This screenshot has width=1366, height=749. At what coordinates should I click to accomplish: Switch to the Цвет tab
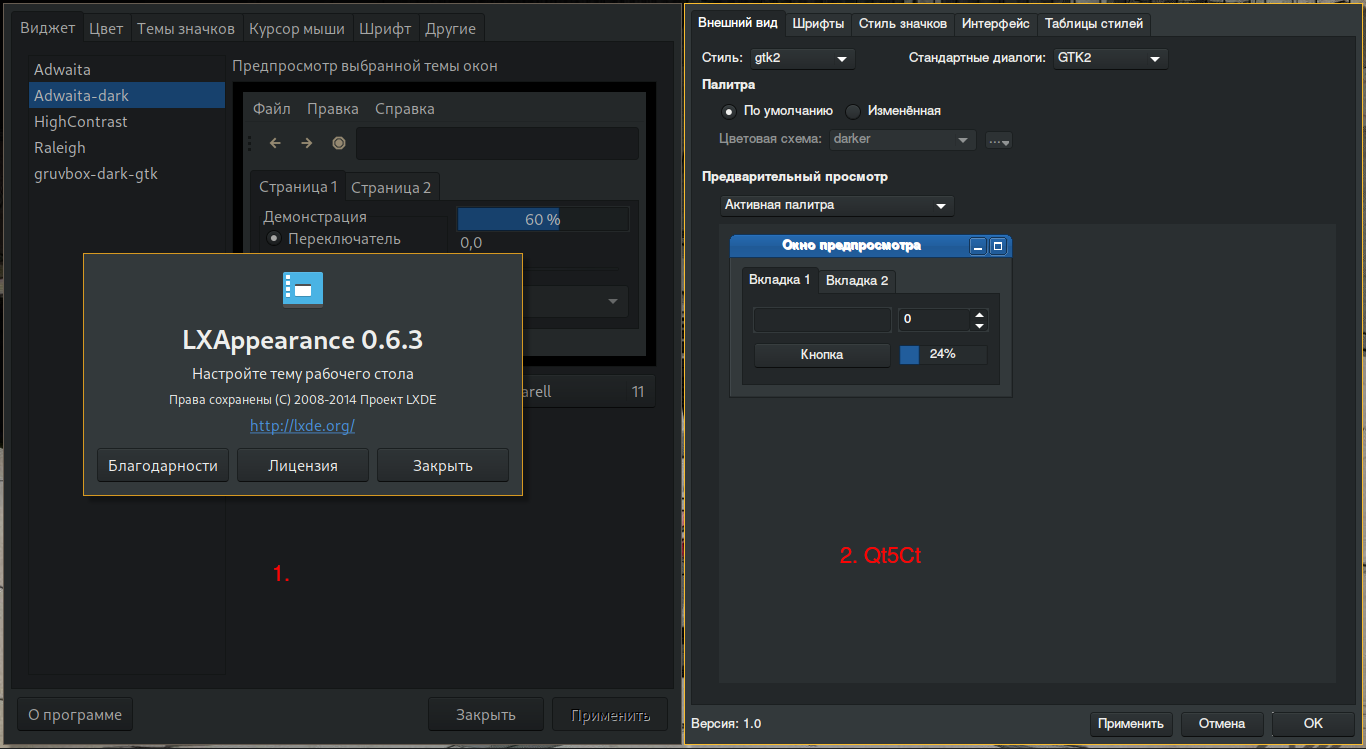point(106,29)
